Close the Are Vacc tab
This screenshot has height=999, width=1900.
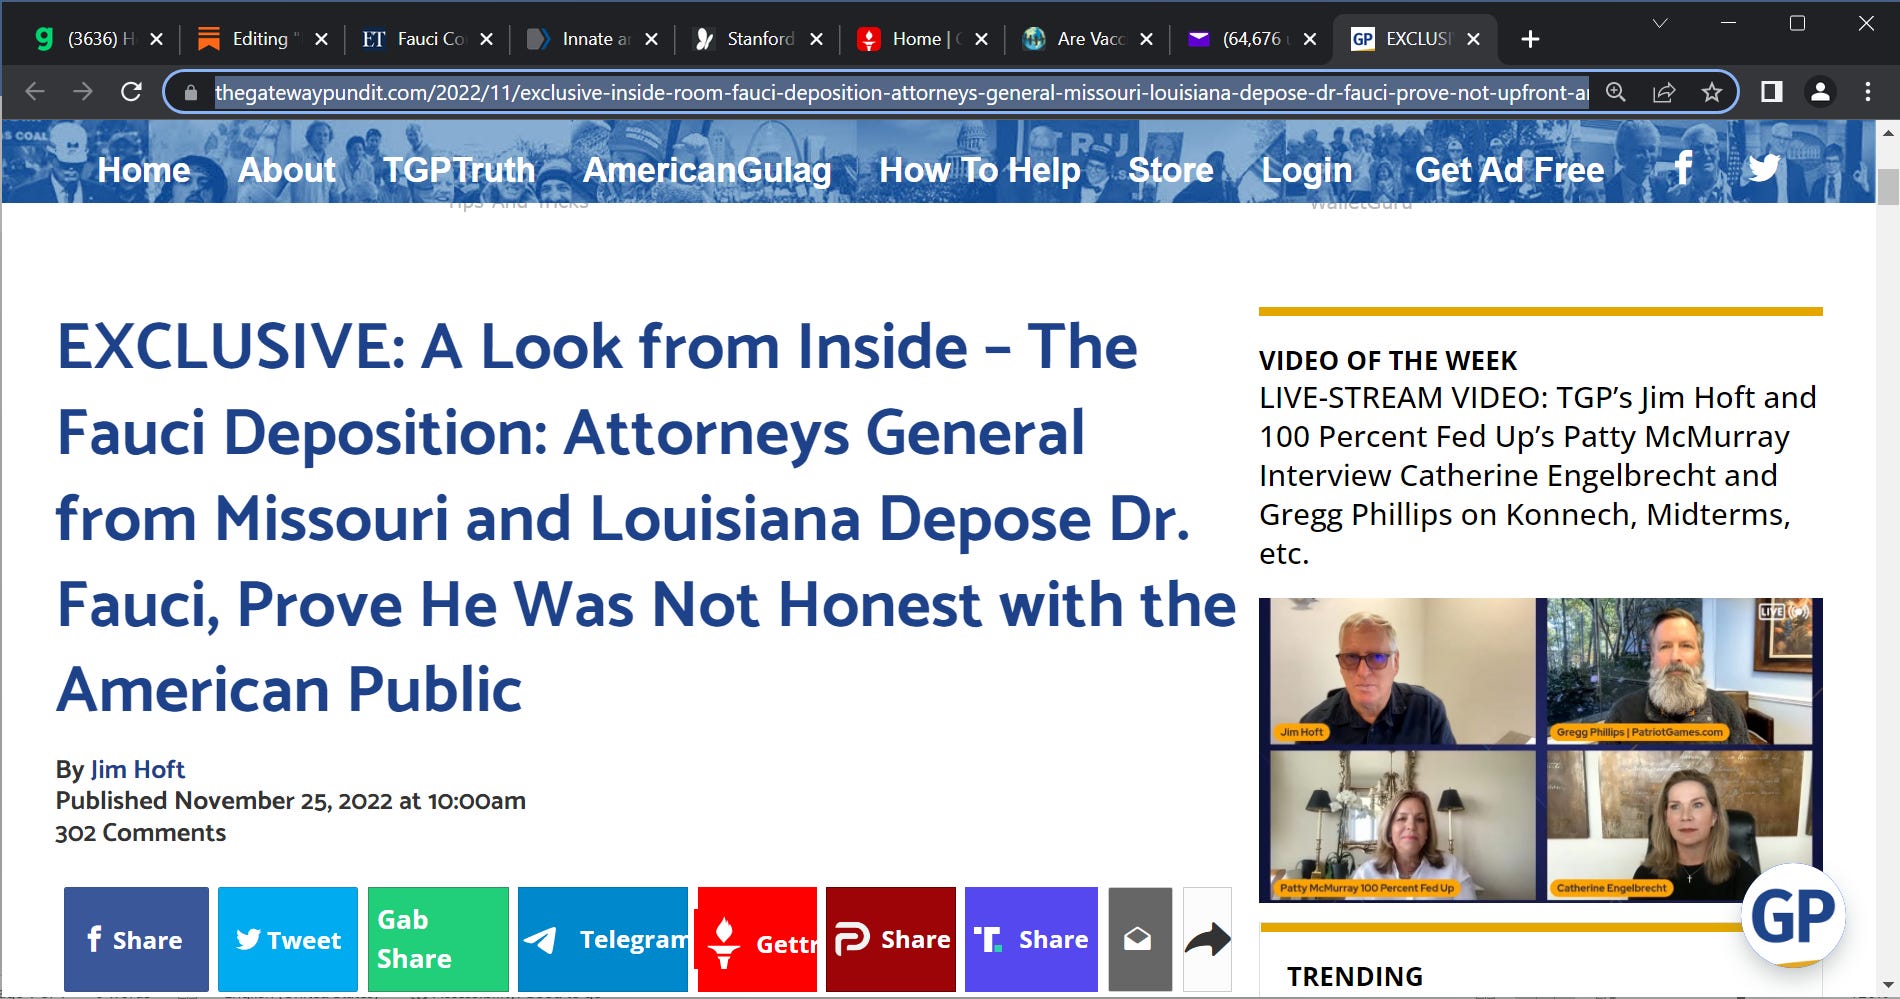1146,39
